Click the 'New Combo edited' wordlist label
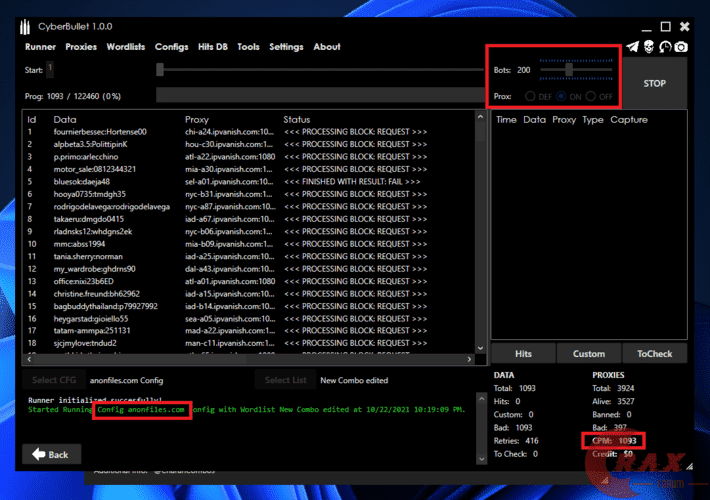Screen dimensions: 710x500 point(354,380)
